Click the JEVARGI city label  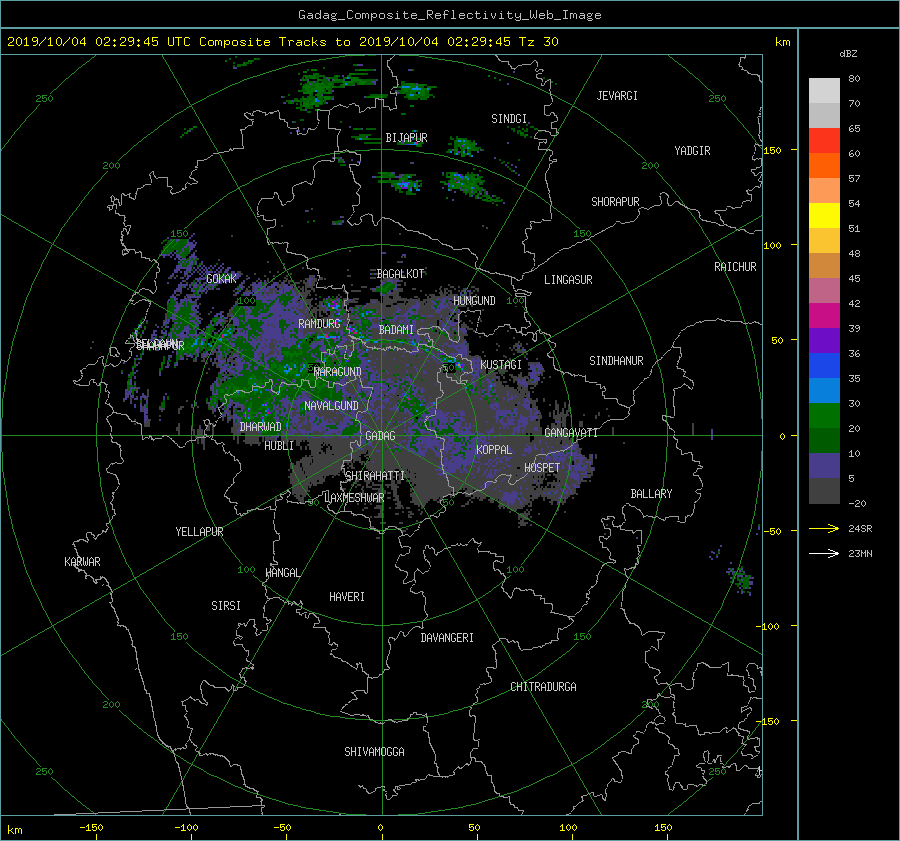[617, 96]
